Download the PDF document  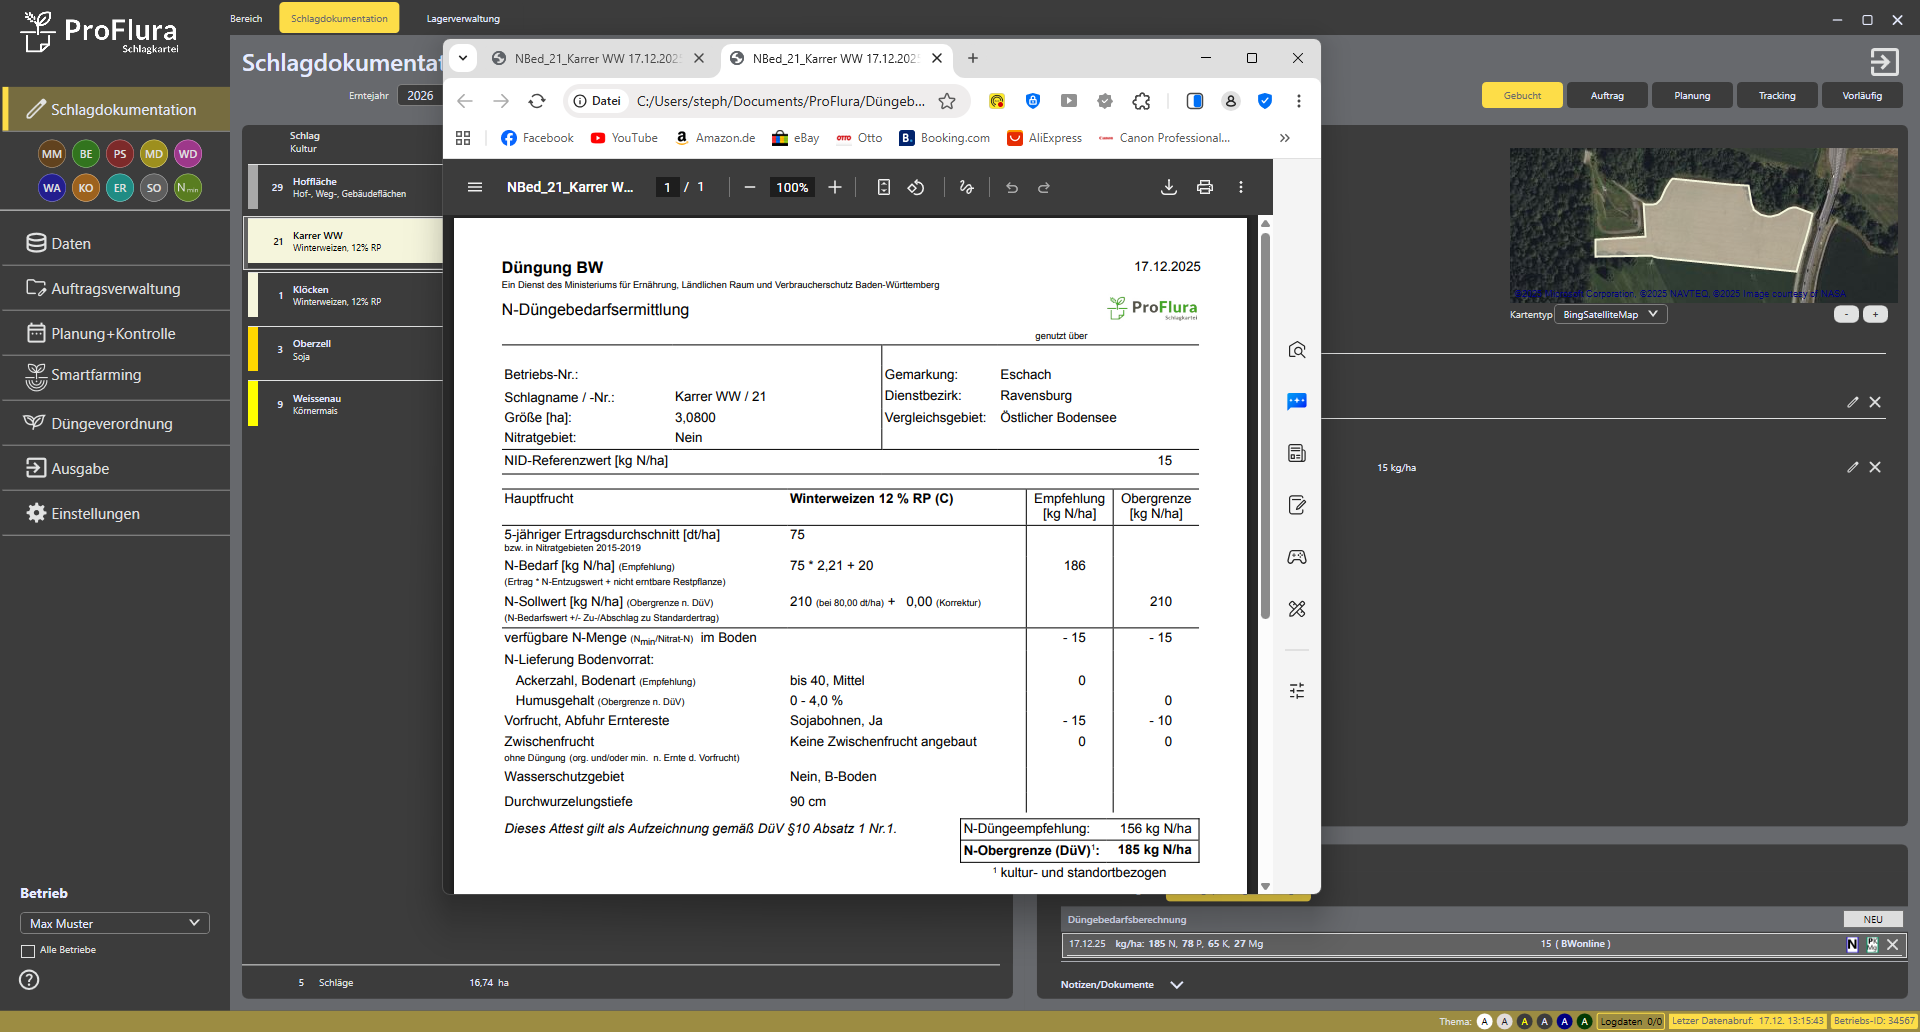pyautogui.click(x=1168, y=188)
